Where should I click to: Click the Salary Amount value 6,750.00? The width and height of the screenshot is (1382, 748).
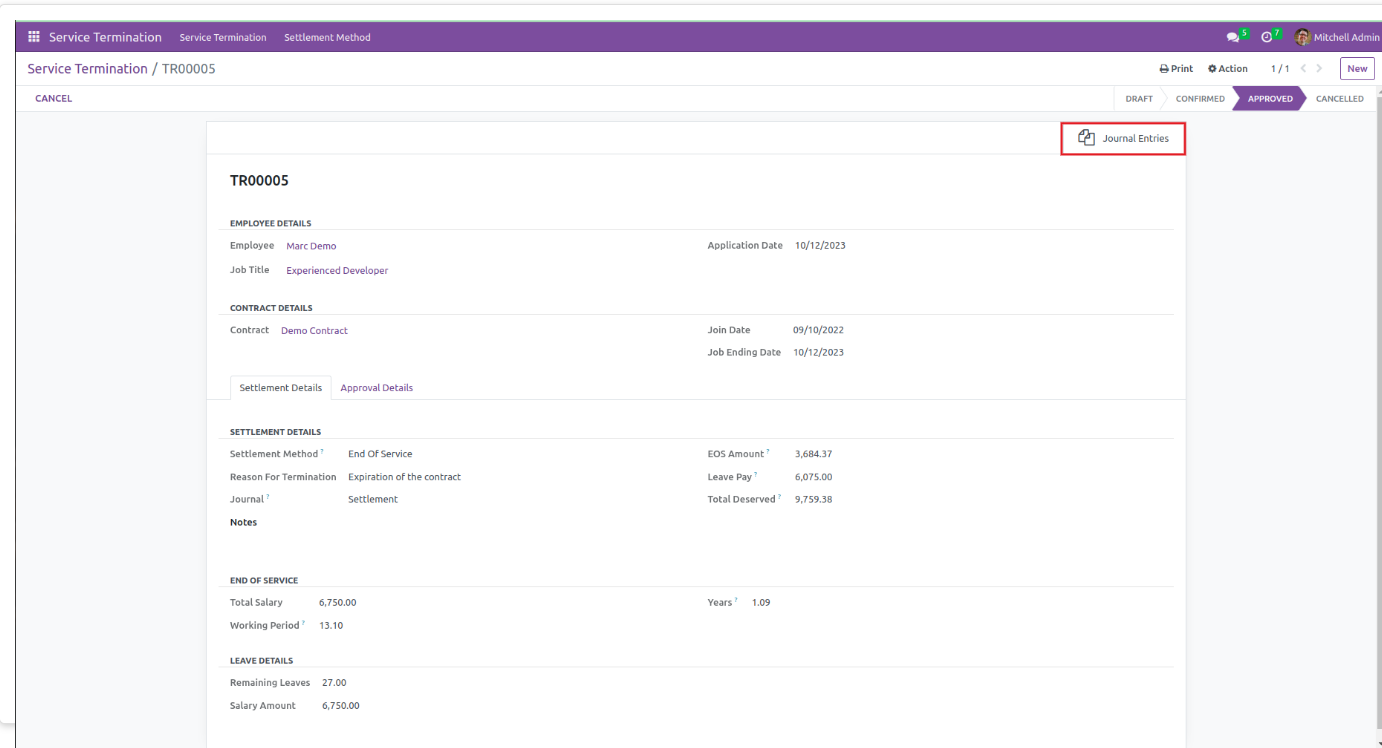click(x=340, y=706)
